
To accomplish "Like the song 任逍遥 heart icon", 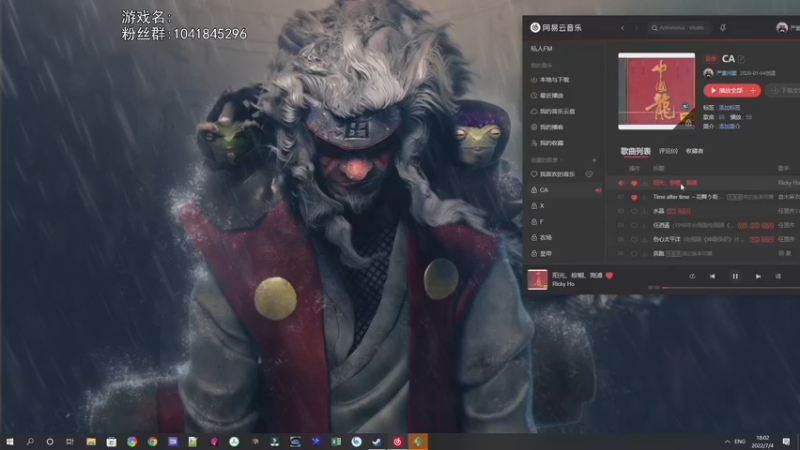I will [634, 226].
